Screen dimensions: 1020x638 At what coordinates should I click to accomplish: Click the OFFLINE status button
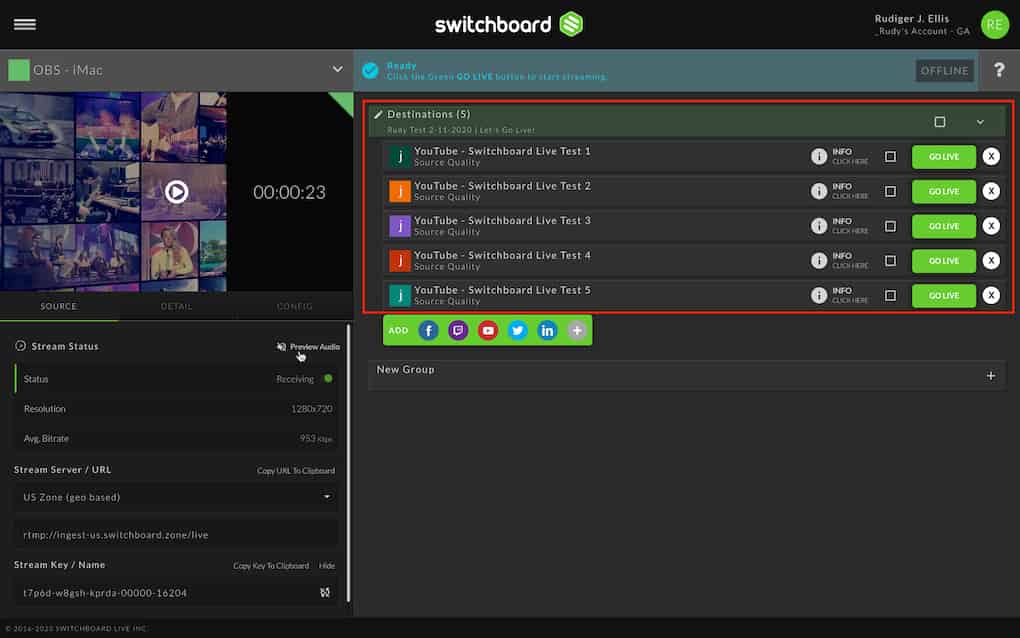[944, 70]
